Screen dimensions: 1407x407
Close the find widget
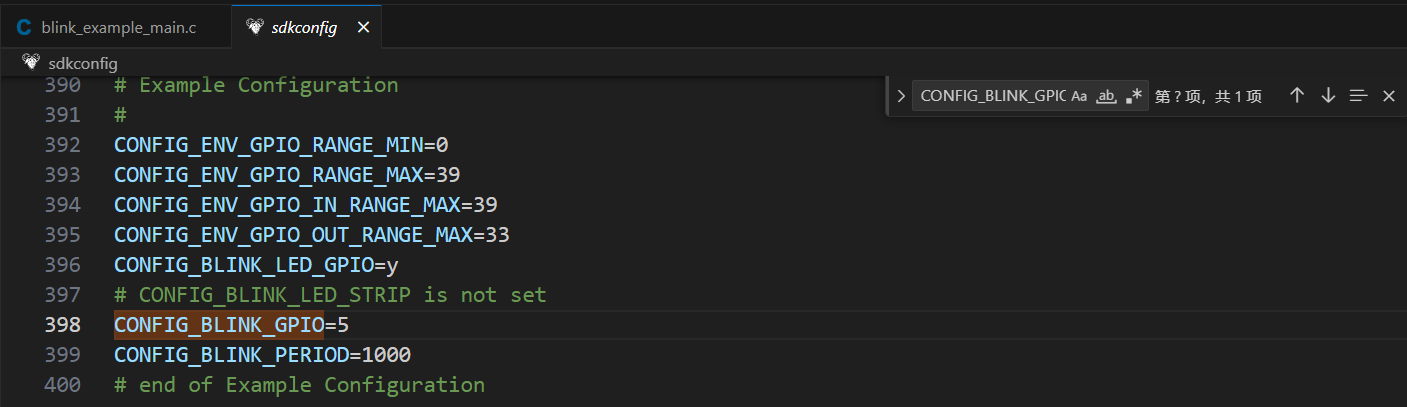(1388, 96)
